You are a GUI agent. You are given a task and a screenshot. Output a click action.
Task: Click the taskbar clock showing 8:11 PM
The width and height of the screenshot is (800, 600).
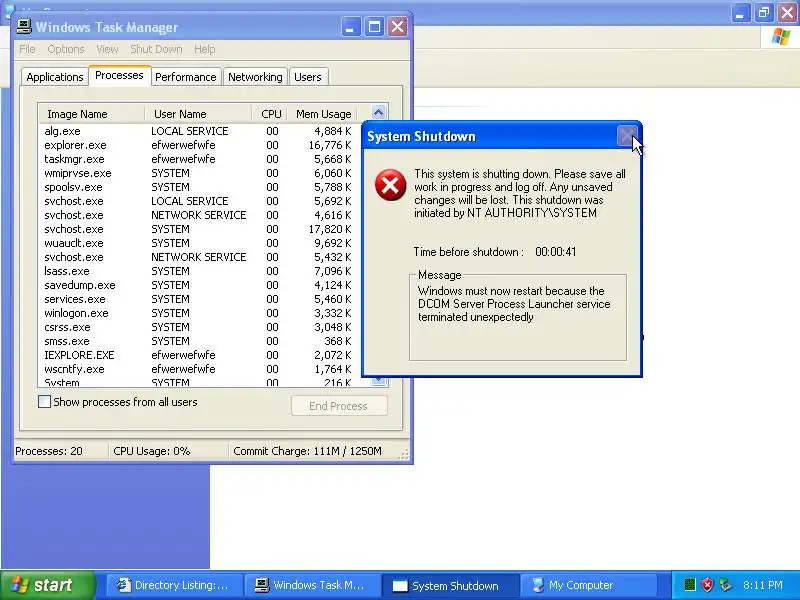[763, 585]
